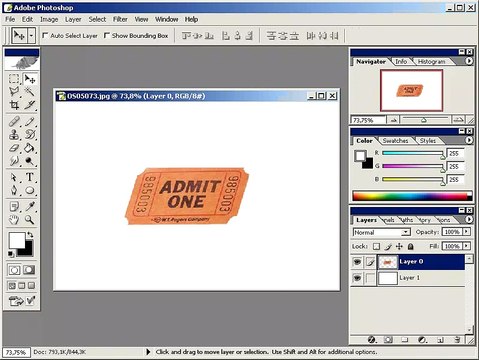Open status bar info arrow menu
This screenshot has width=479, height=360.
click(148, 352)
